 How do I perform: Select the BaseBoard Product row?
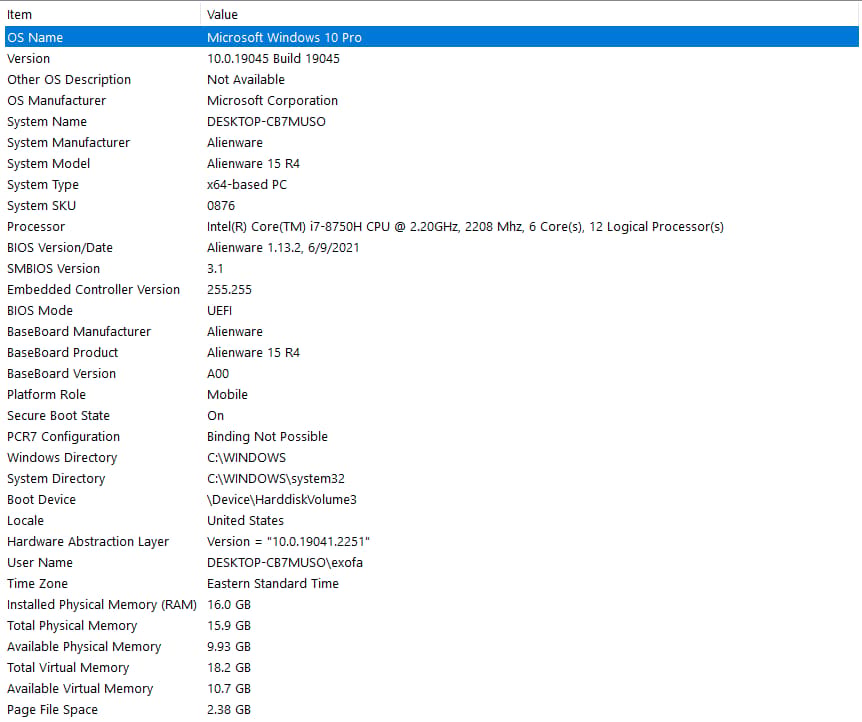[432, 352]
